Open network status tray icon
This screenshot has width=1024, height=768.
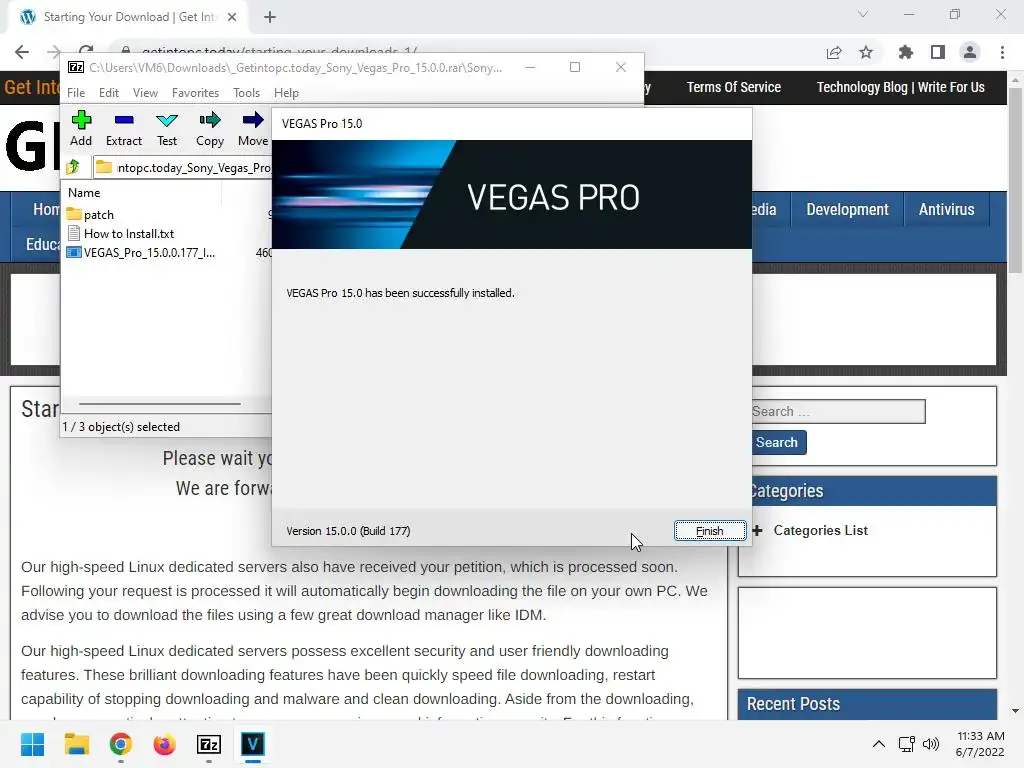[906, 744]
